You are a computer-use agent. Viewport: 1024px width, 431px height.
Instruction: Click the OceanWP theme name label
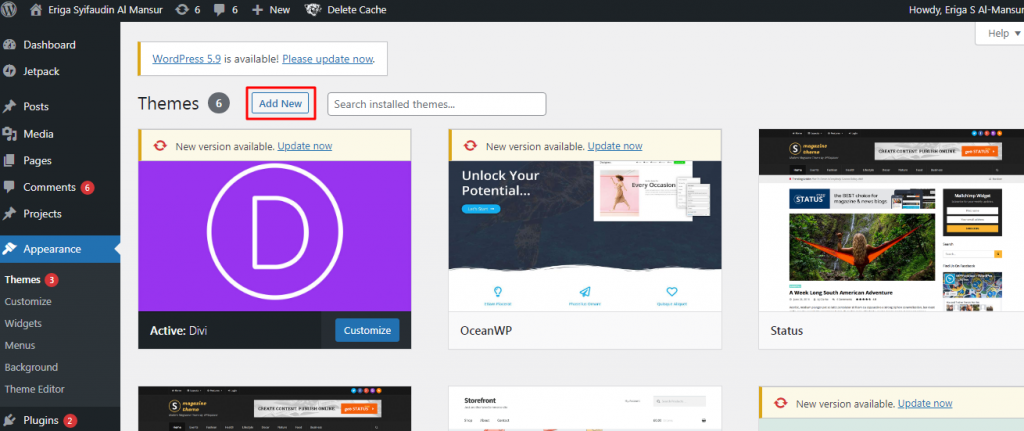coord(486,330)
